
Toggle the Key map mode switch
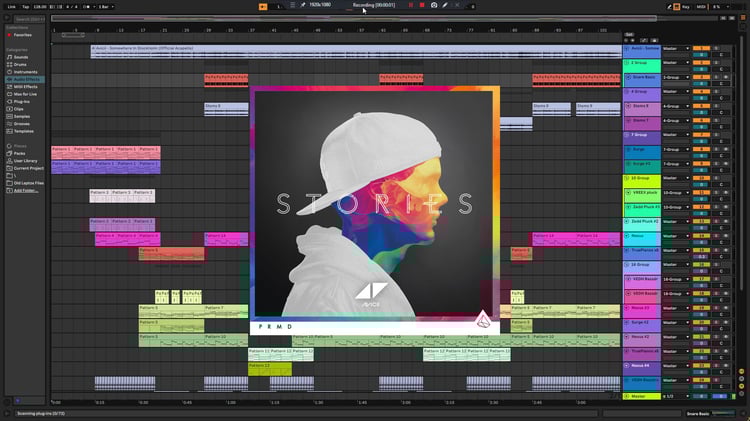point(685,7)
